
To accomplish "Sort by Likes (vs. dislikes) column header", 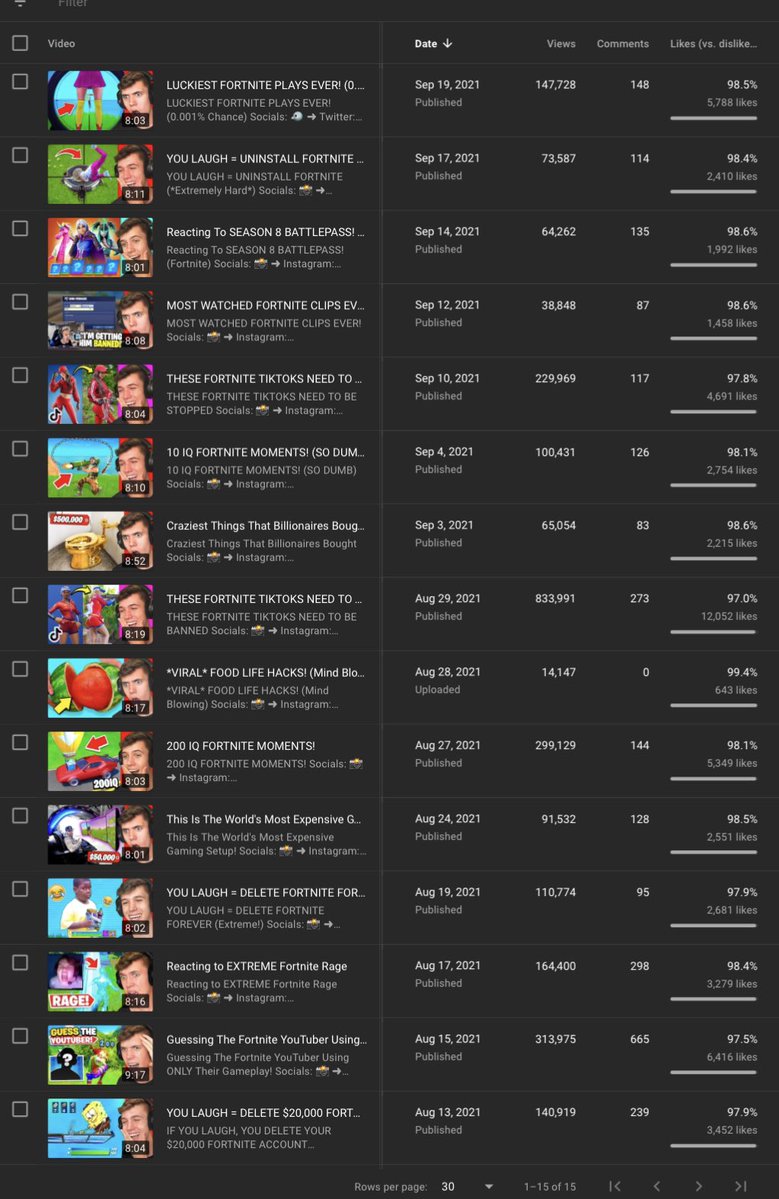I will pos(713,44).
